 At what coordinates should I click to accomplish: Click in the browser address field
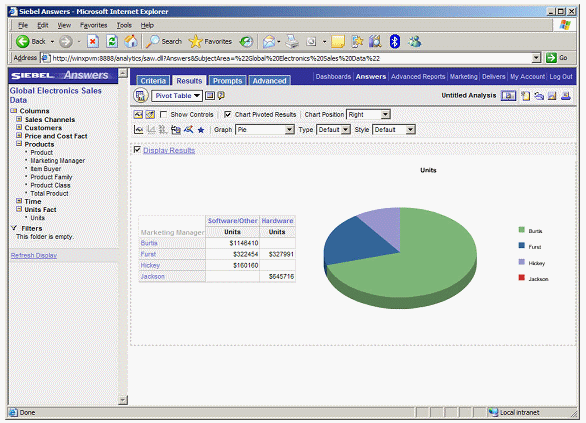290,58
